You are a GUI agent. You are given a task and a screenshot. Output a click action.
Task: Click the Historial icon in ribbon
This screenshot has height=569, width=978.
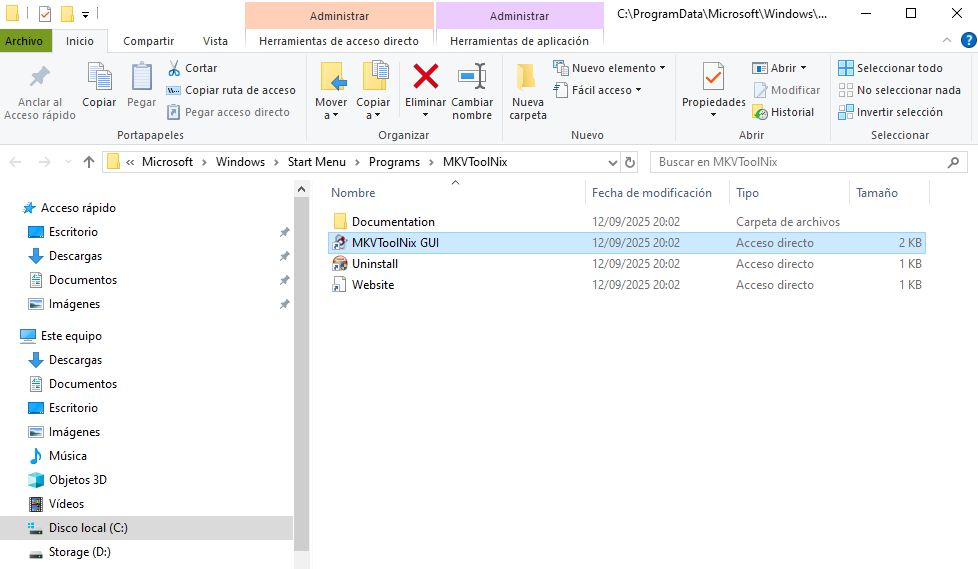760,112
